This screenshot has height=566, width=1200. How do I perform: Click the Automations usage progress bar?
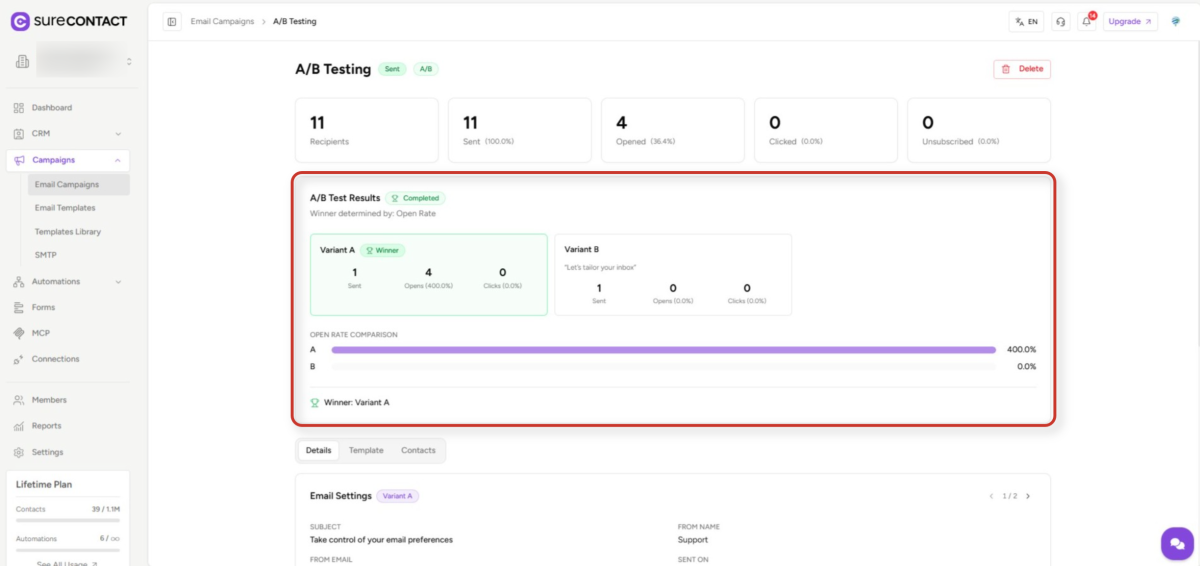pos(68,550)
